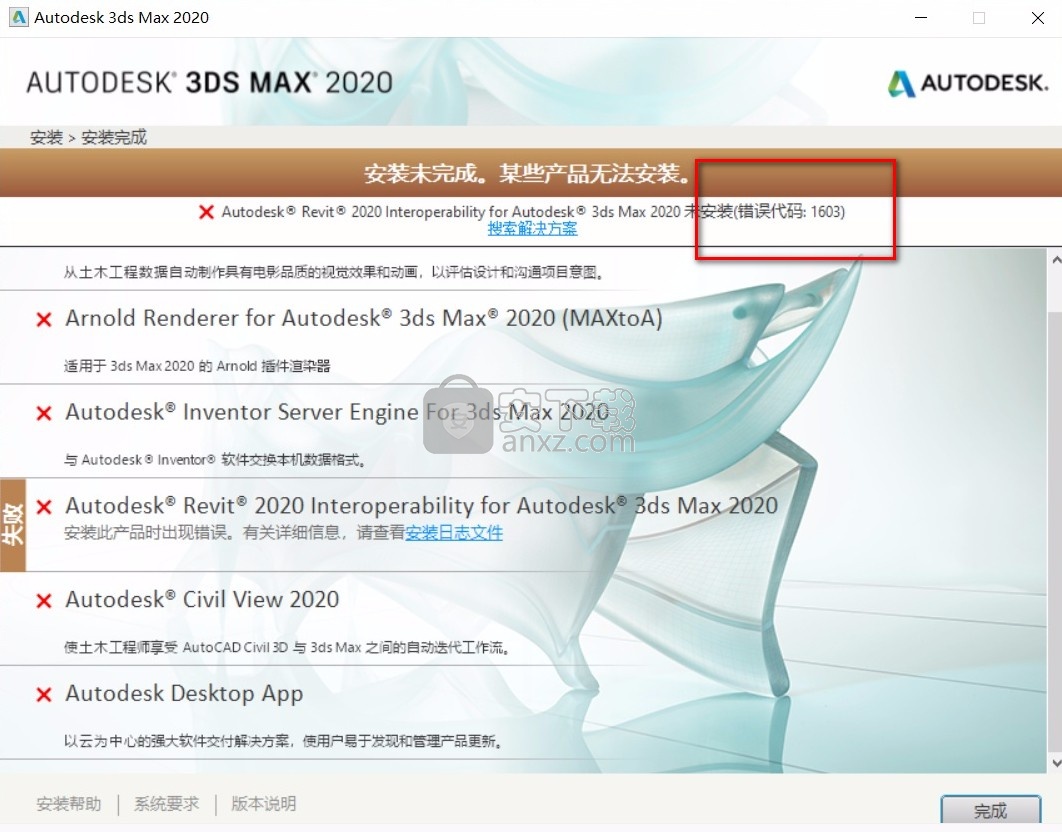The image size is (1062, 832).
Task: Click red X beside Revit Interoperability row
Action: point(44,507)
